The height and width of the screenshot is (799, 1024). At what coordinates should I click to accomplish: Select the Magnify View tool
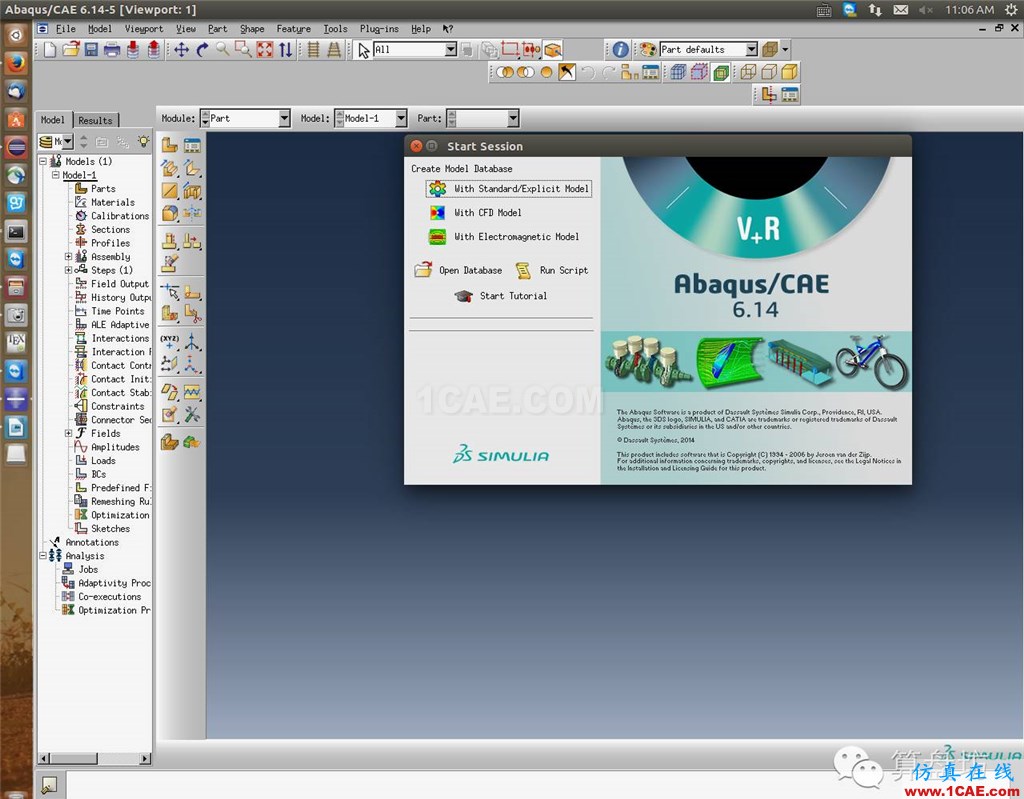click(x=223, y=50)
